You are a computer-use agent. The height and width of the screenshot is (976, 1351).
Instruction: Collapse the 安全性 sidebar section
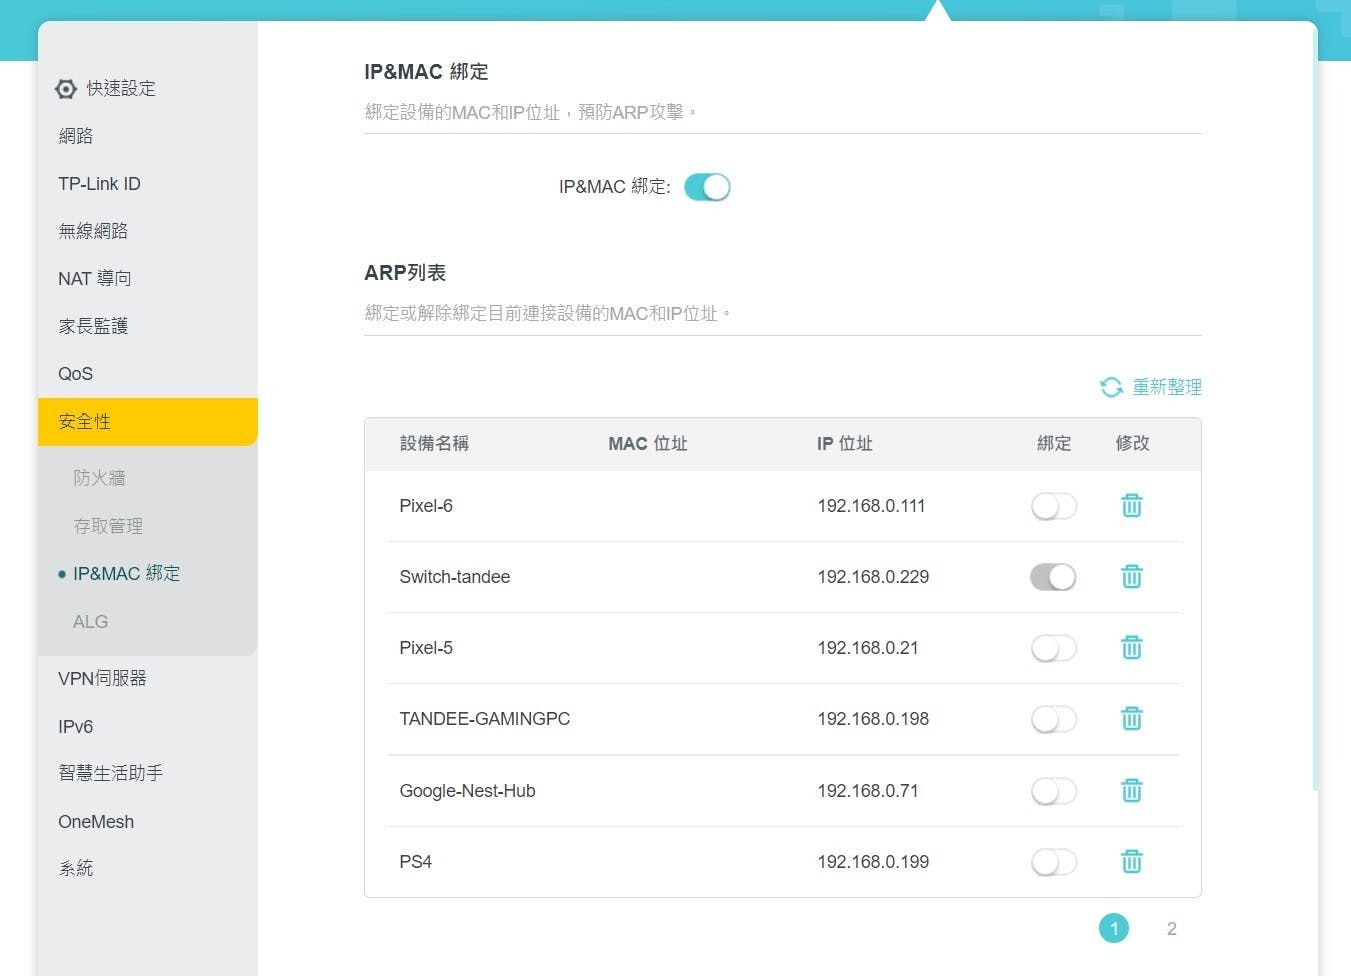147,422
